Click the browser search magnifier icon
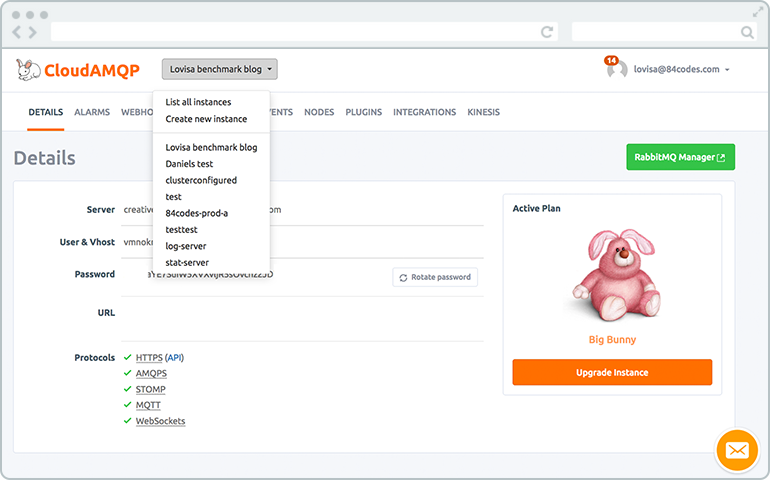 [x=747, y=32]
